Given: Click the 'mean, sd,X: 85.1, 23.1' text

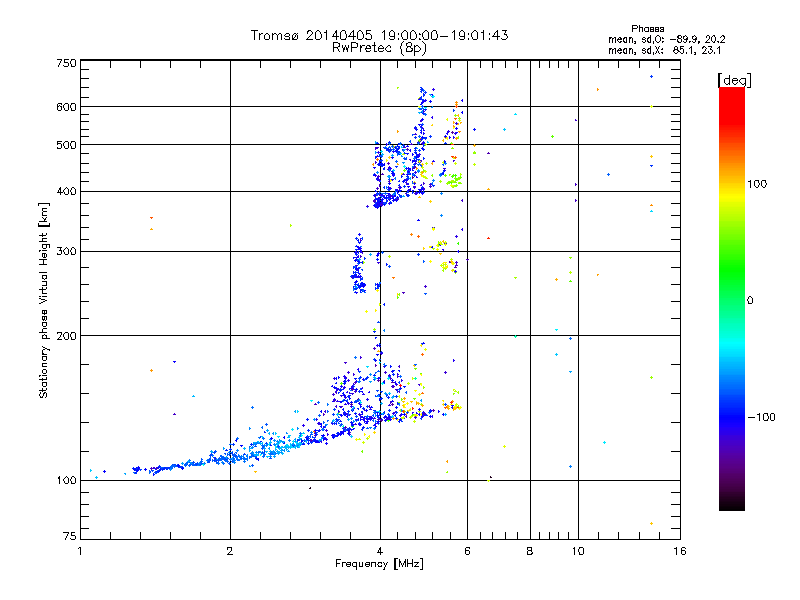Looking at the screenshot, I should coord(664,51).
